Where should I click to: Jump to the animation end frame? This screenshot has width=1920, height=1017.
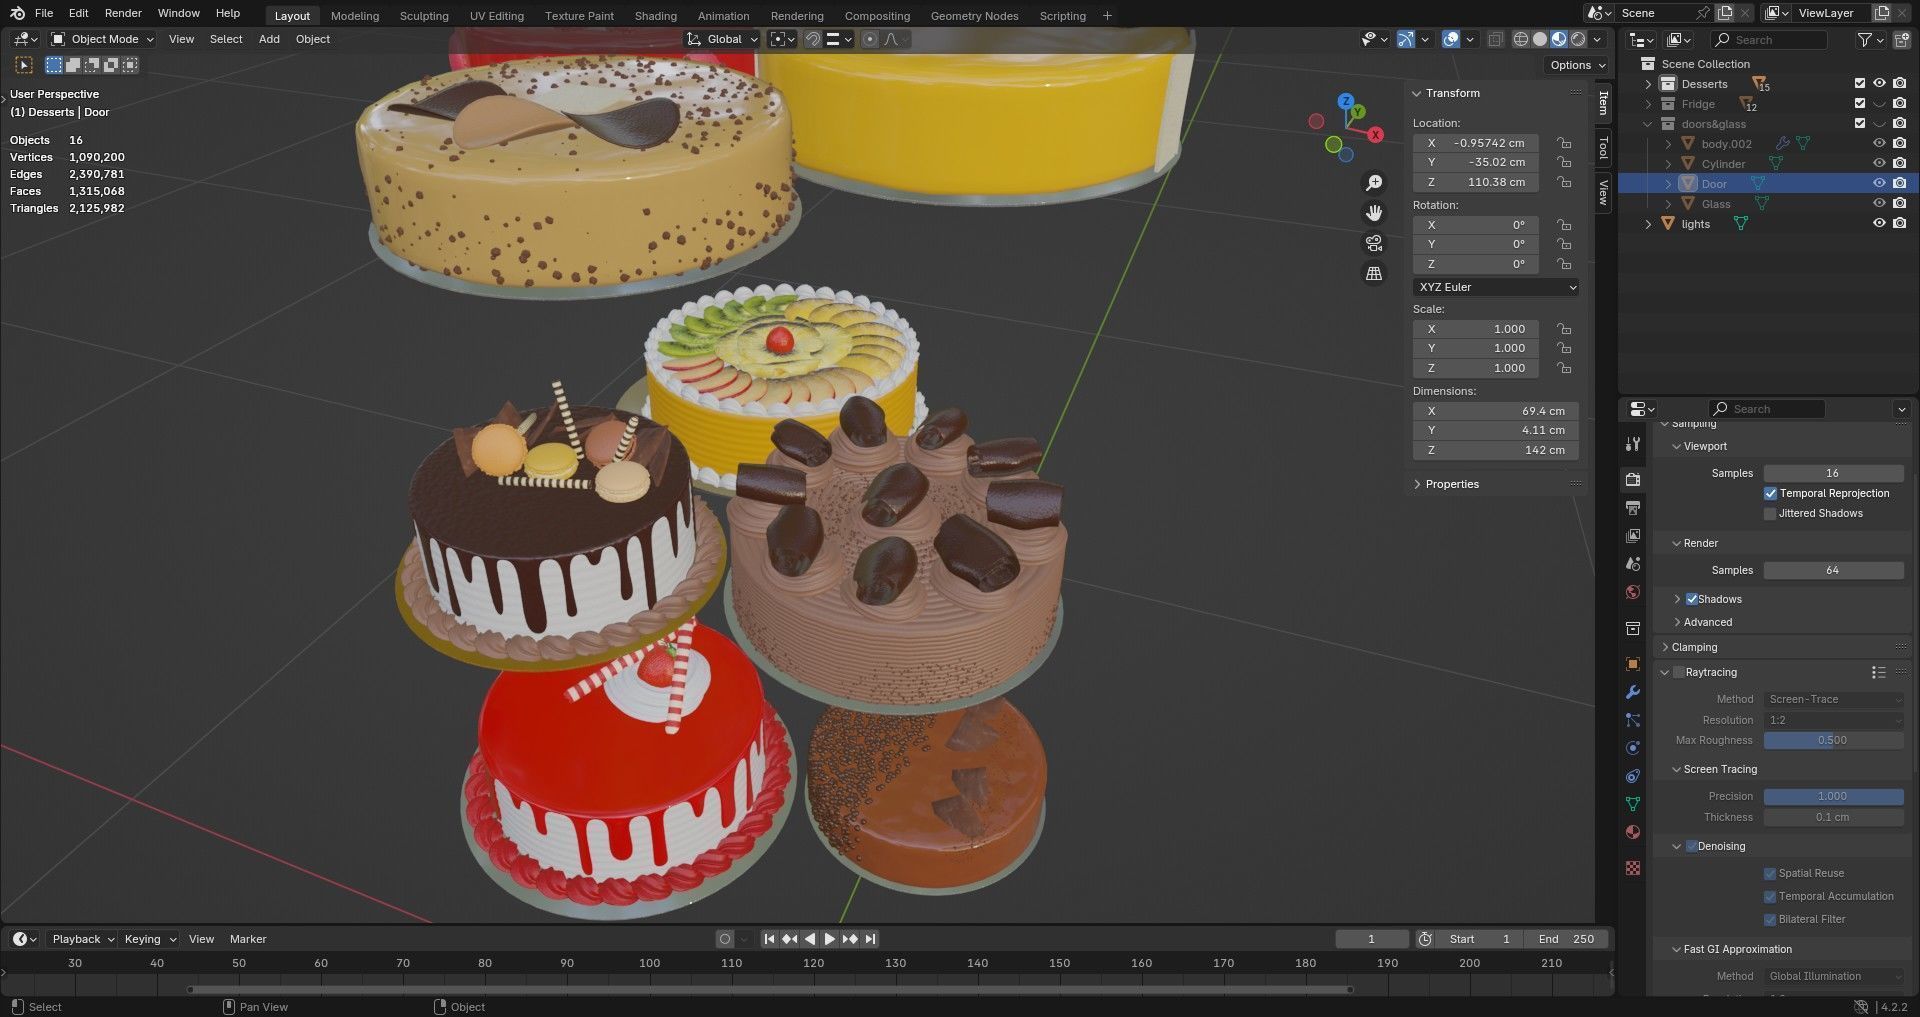coord(870,940)
